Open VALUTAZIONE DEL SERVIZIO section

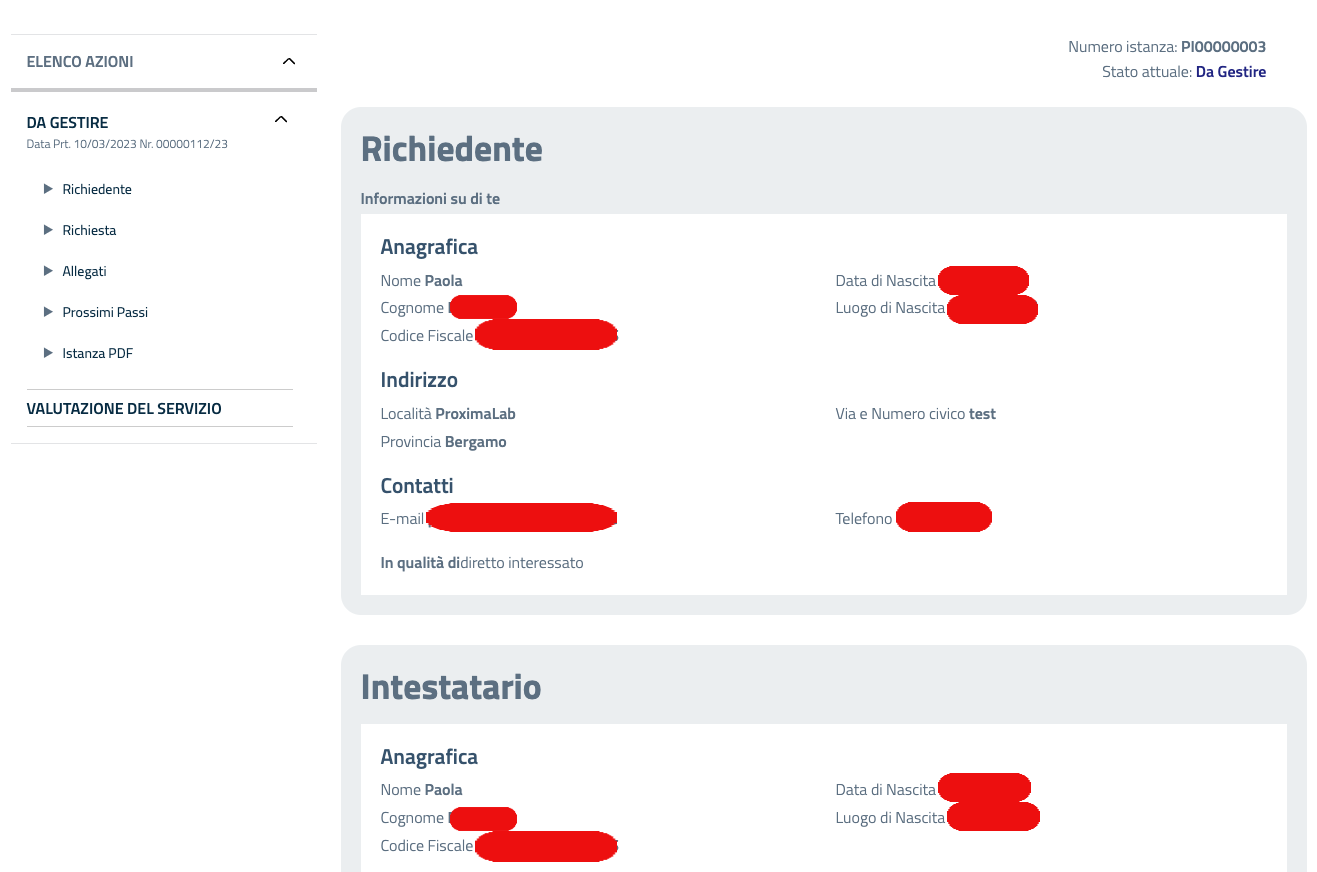pos(124,409)
